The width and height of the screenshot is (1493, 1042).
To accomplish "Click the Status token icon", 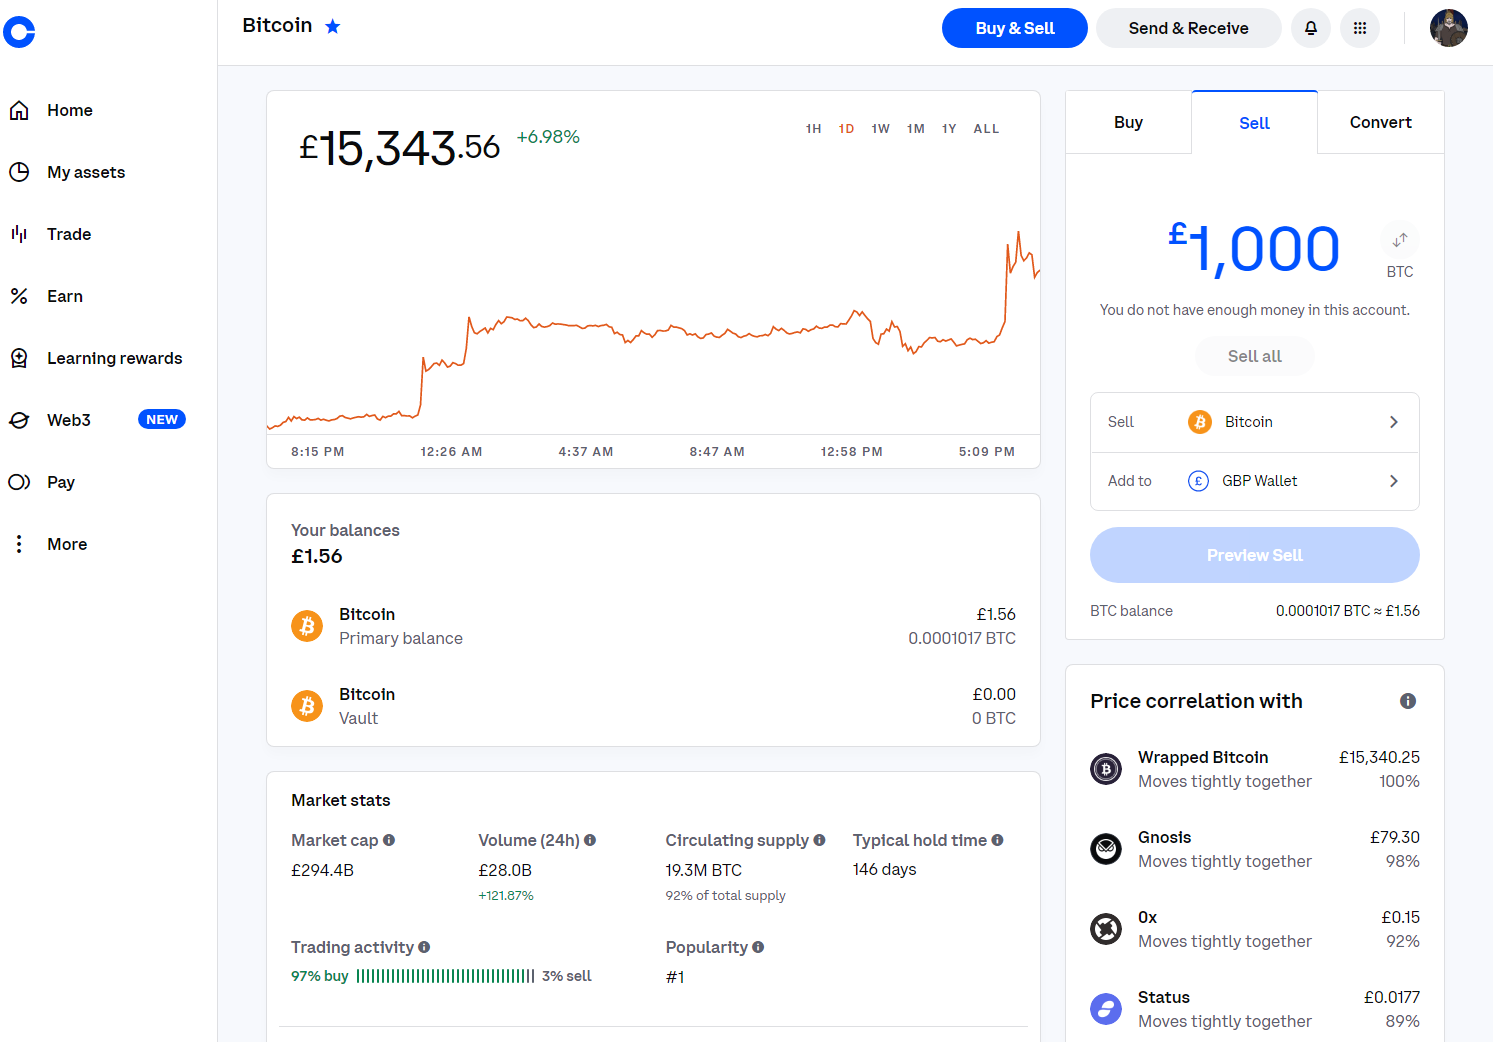I will [x=1106, y=1009].
